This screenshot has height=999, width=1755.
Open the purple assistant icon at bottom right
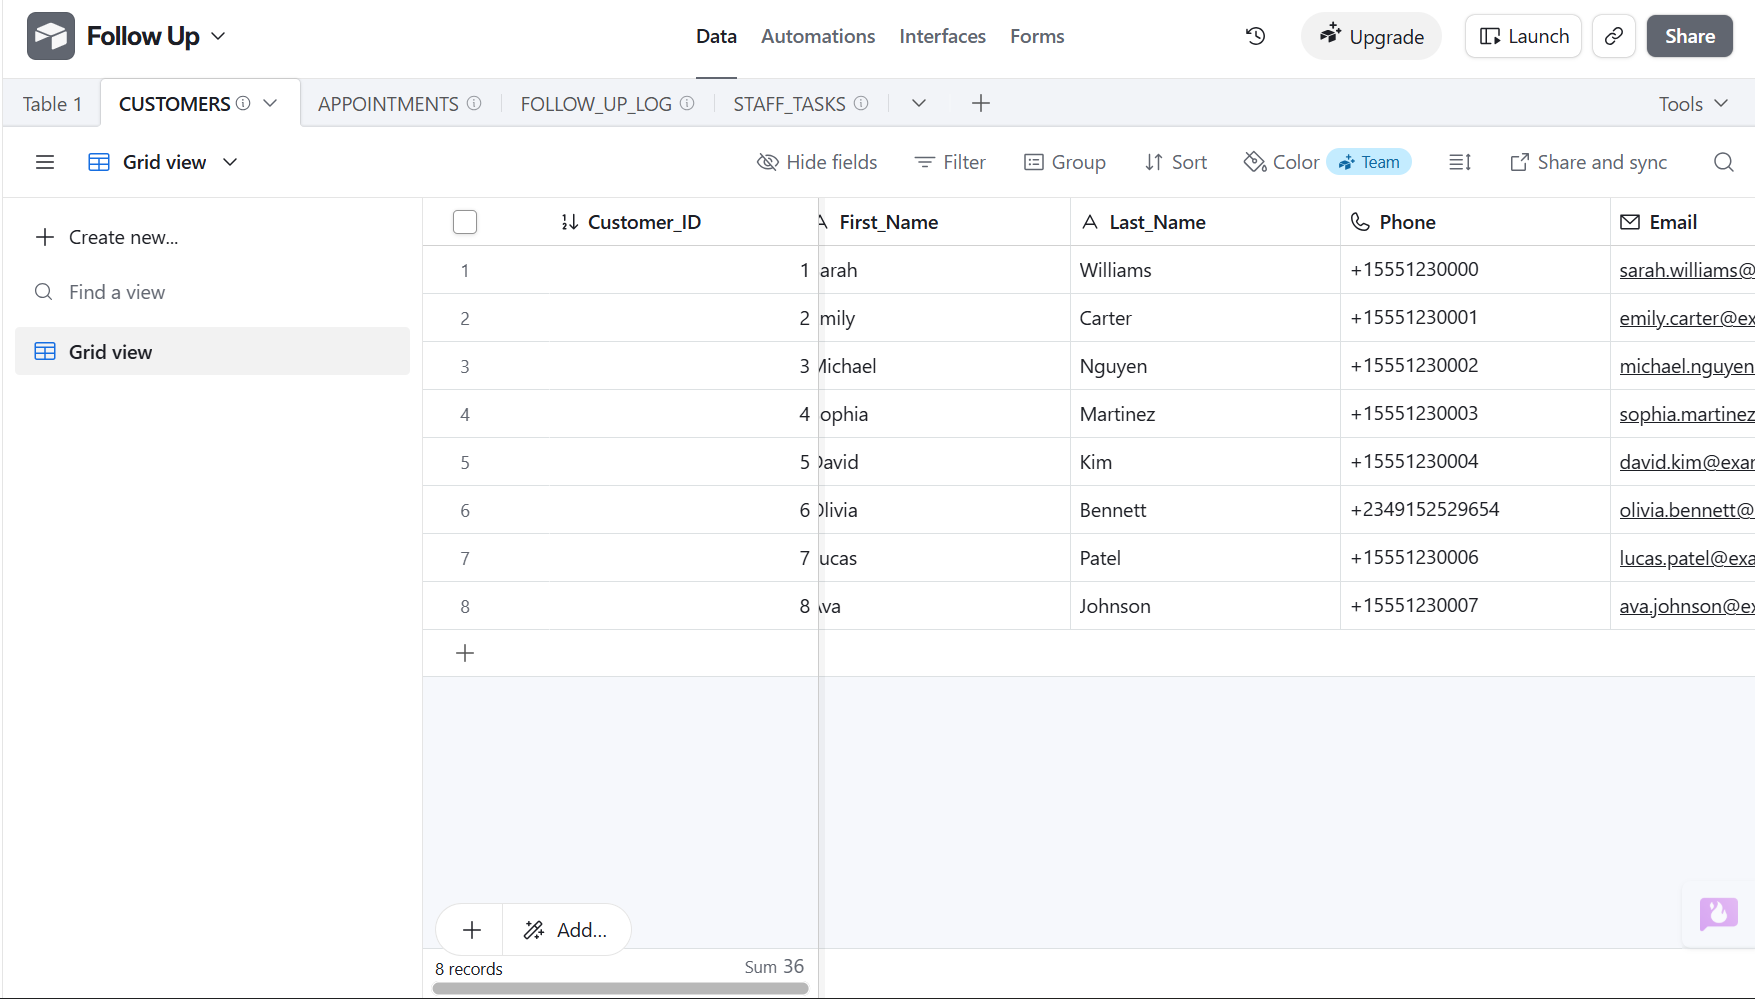1719,913
